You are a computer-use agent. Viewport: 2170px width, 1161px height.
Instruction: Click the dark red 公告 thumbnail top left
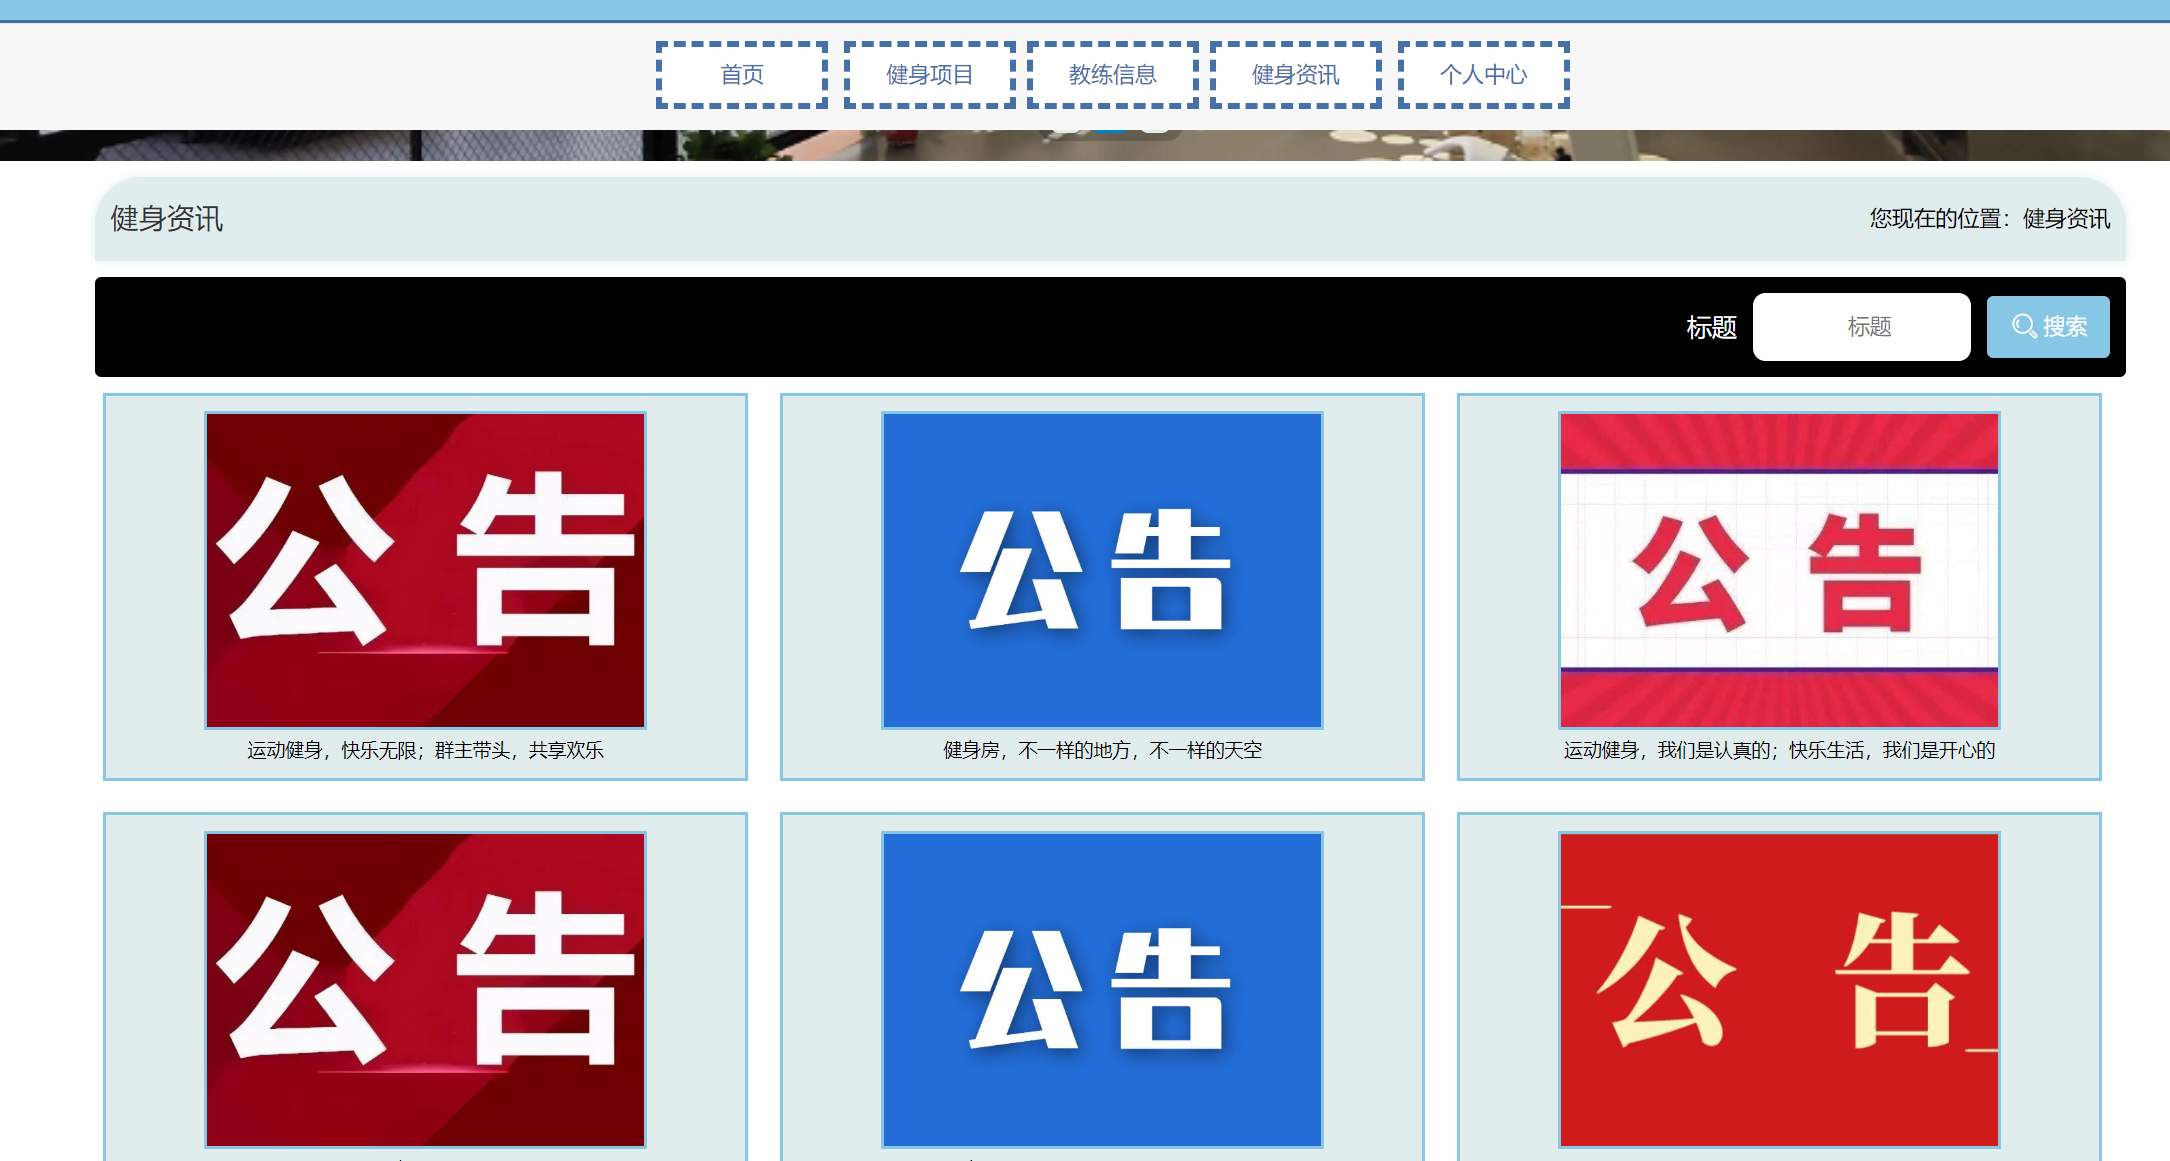click(424, 569)
